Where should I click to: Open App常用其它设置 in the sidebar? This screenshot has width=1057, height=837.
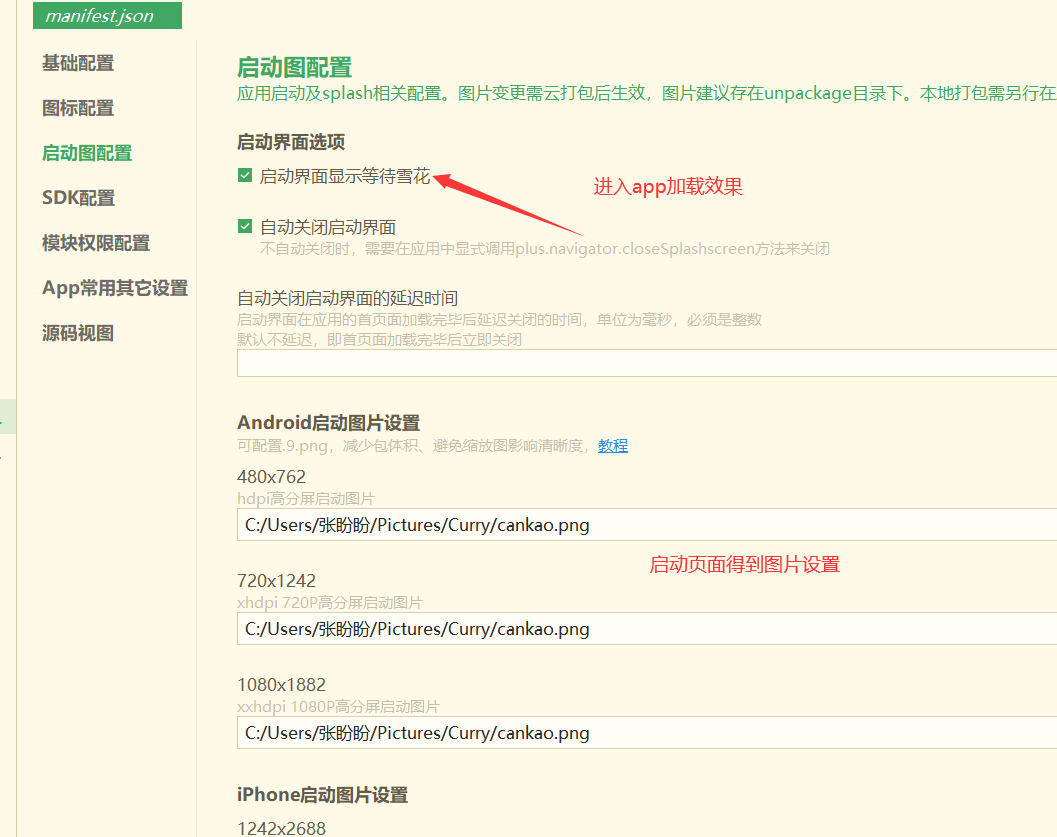(x=115, y=288)
